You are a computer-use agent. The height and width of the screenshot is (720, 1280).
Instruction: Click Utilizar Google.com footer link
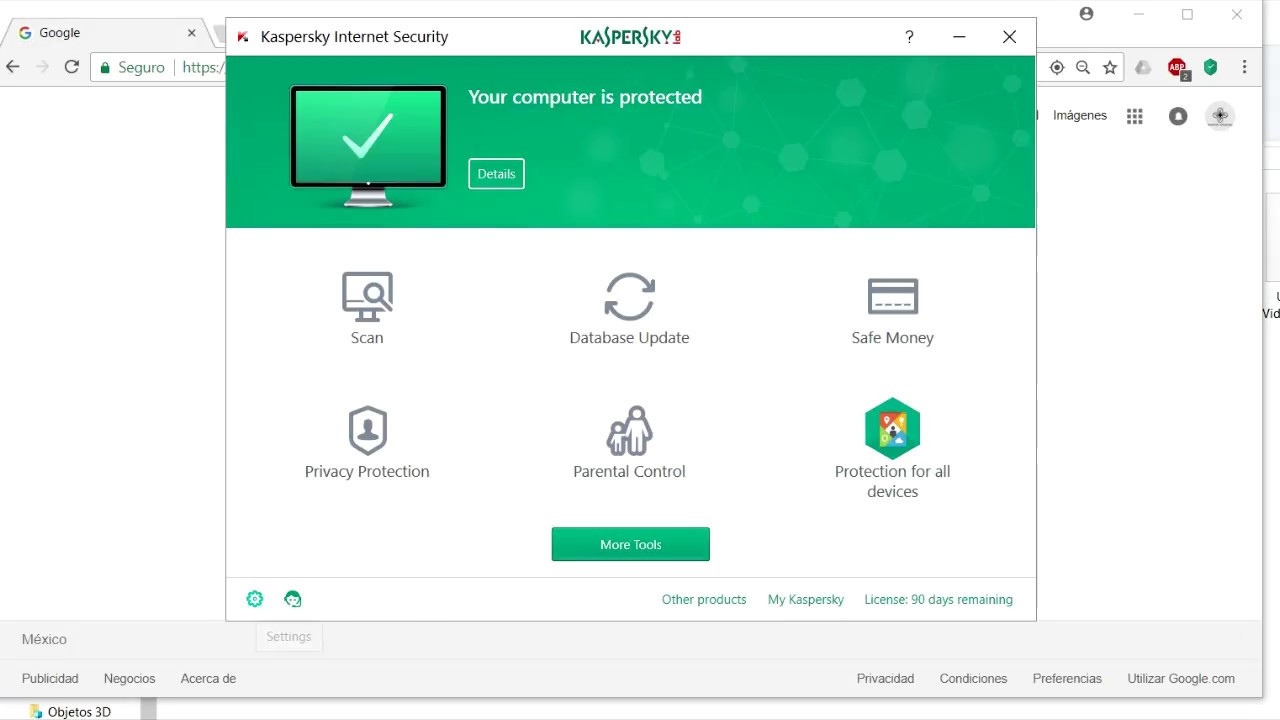pyautogui.click(x=1181, y=678)
